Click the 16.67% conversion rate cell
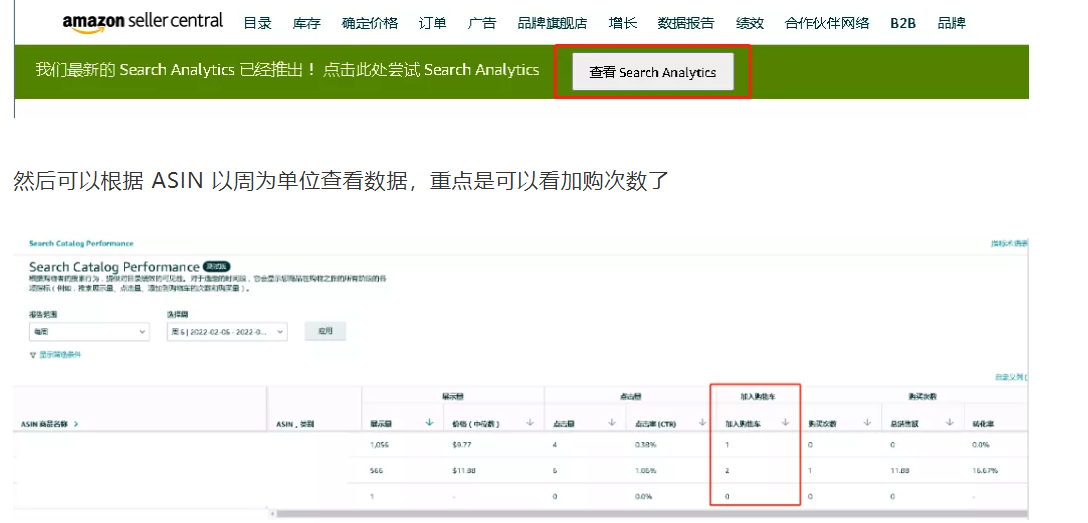1088x523 pixels. [985, 471]
